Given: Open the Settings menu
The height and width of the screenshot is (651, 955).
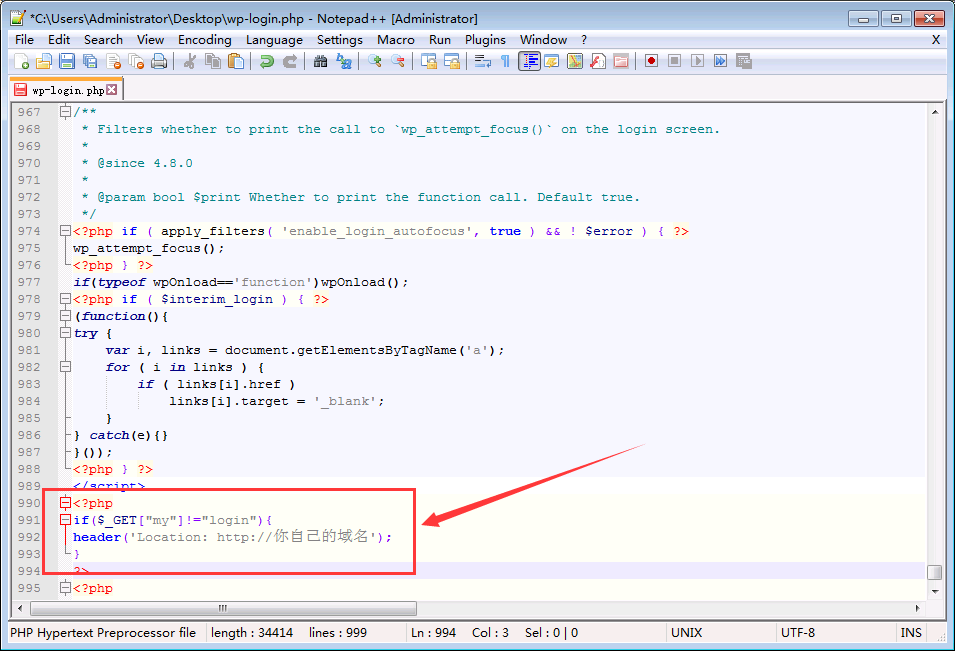Looking at the screenshot, I should (x=340, y=40).
